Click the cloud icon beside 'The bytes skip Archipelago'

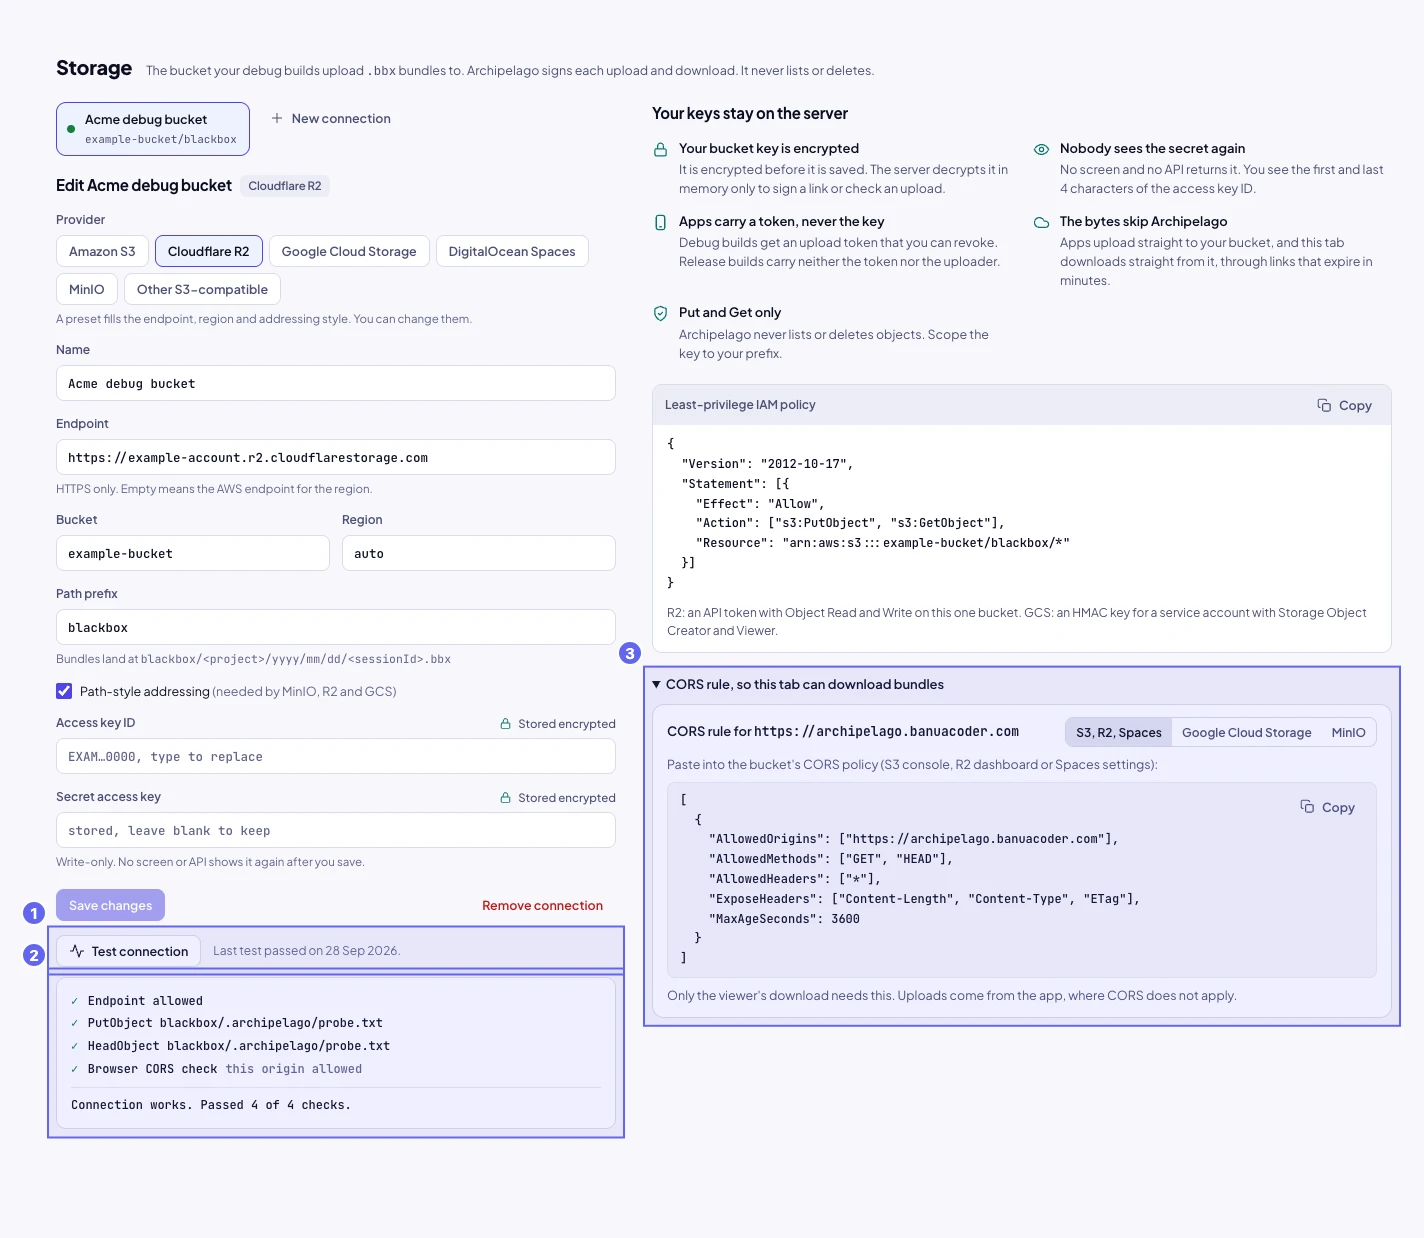[1041, 222]
